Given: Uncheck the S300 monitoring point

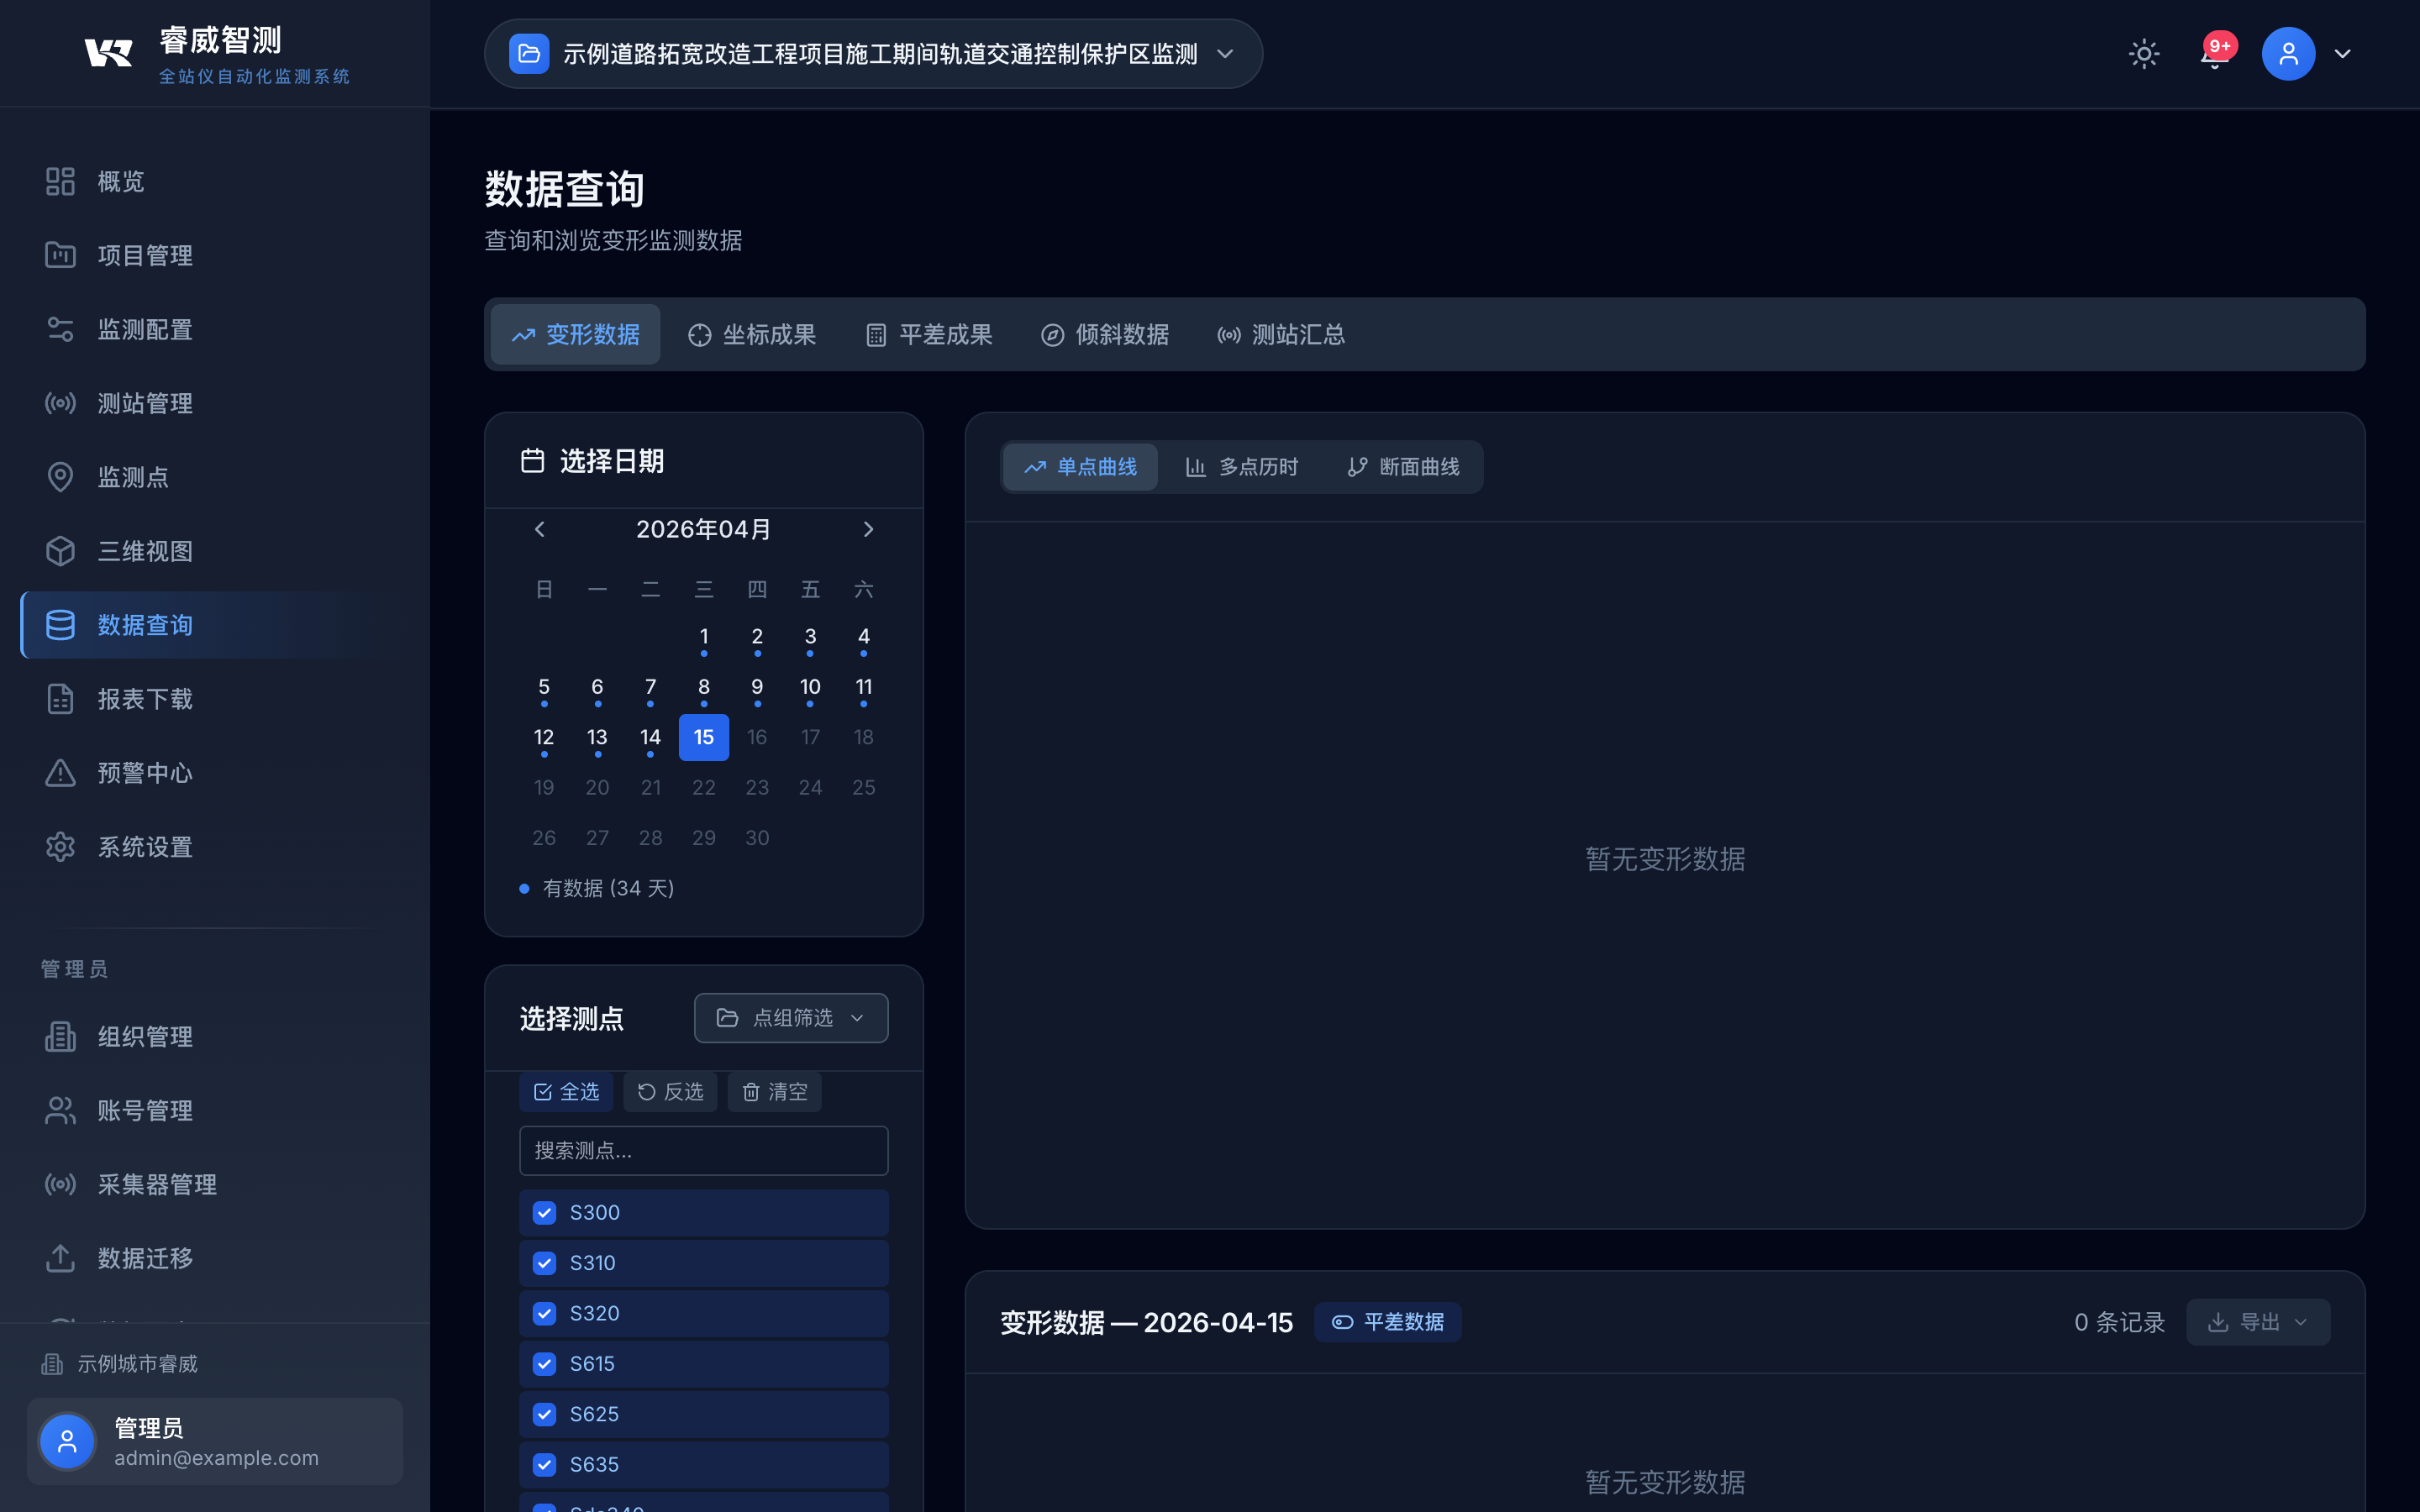Looking at the screenshot, I should pyautogui.click(x=544, y=1212).
